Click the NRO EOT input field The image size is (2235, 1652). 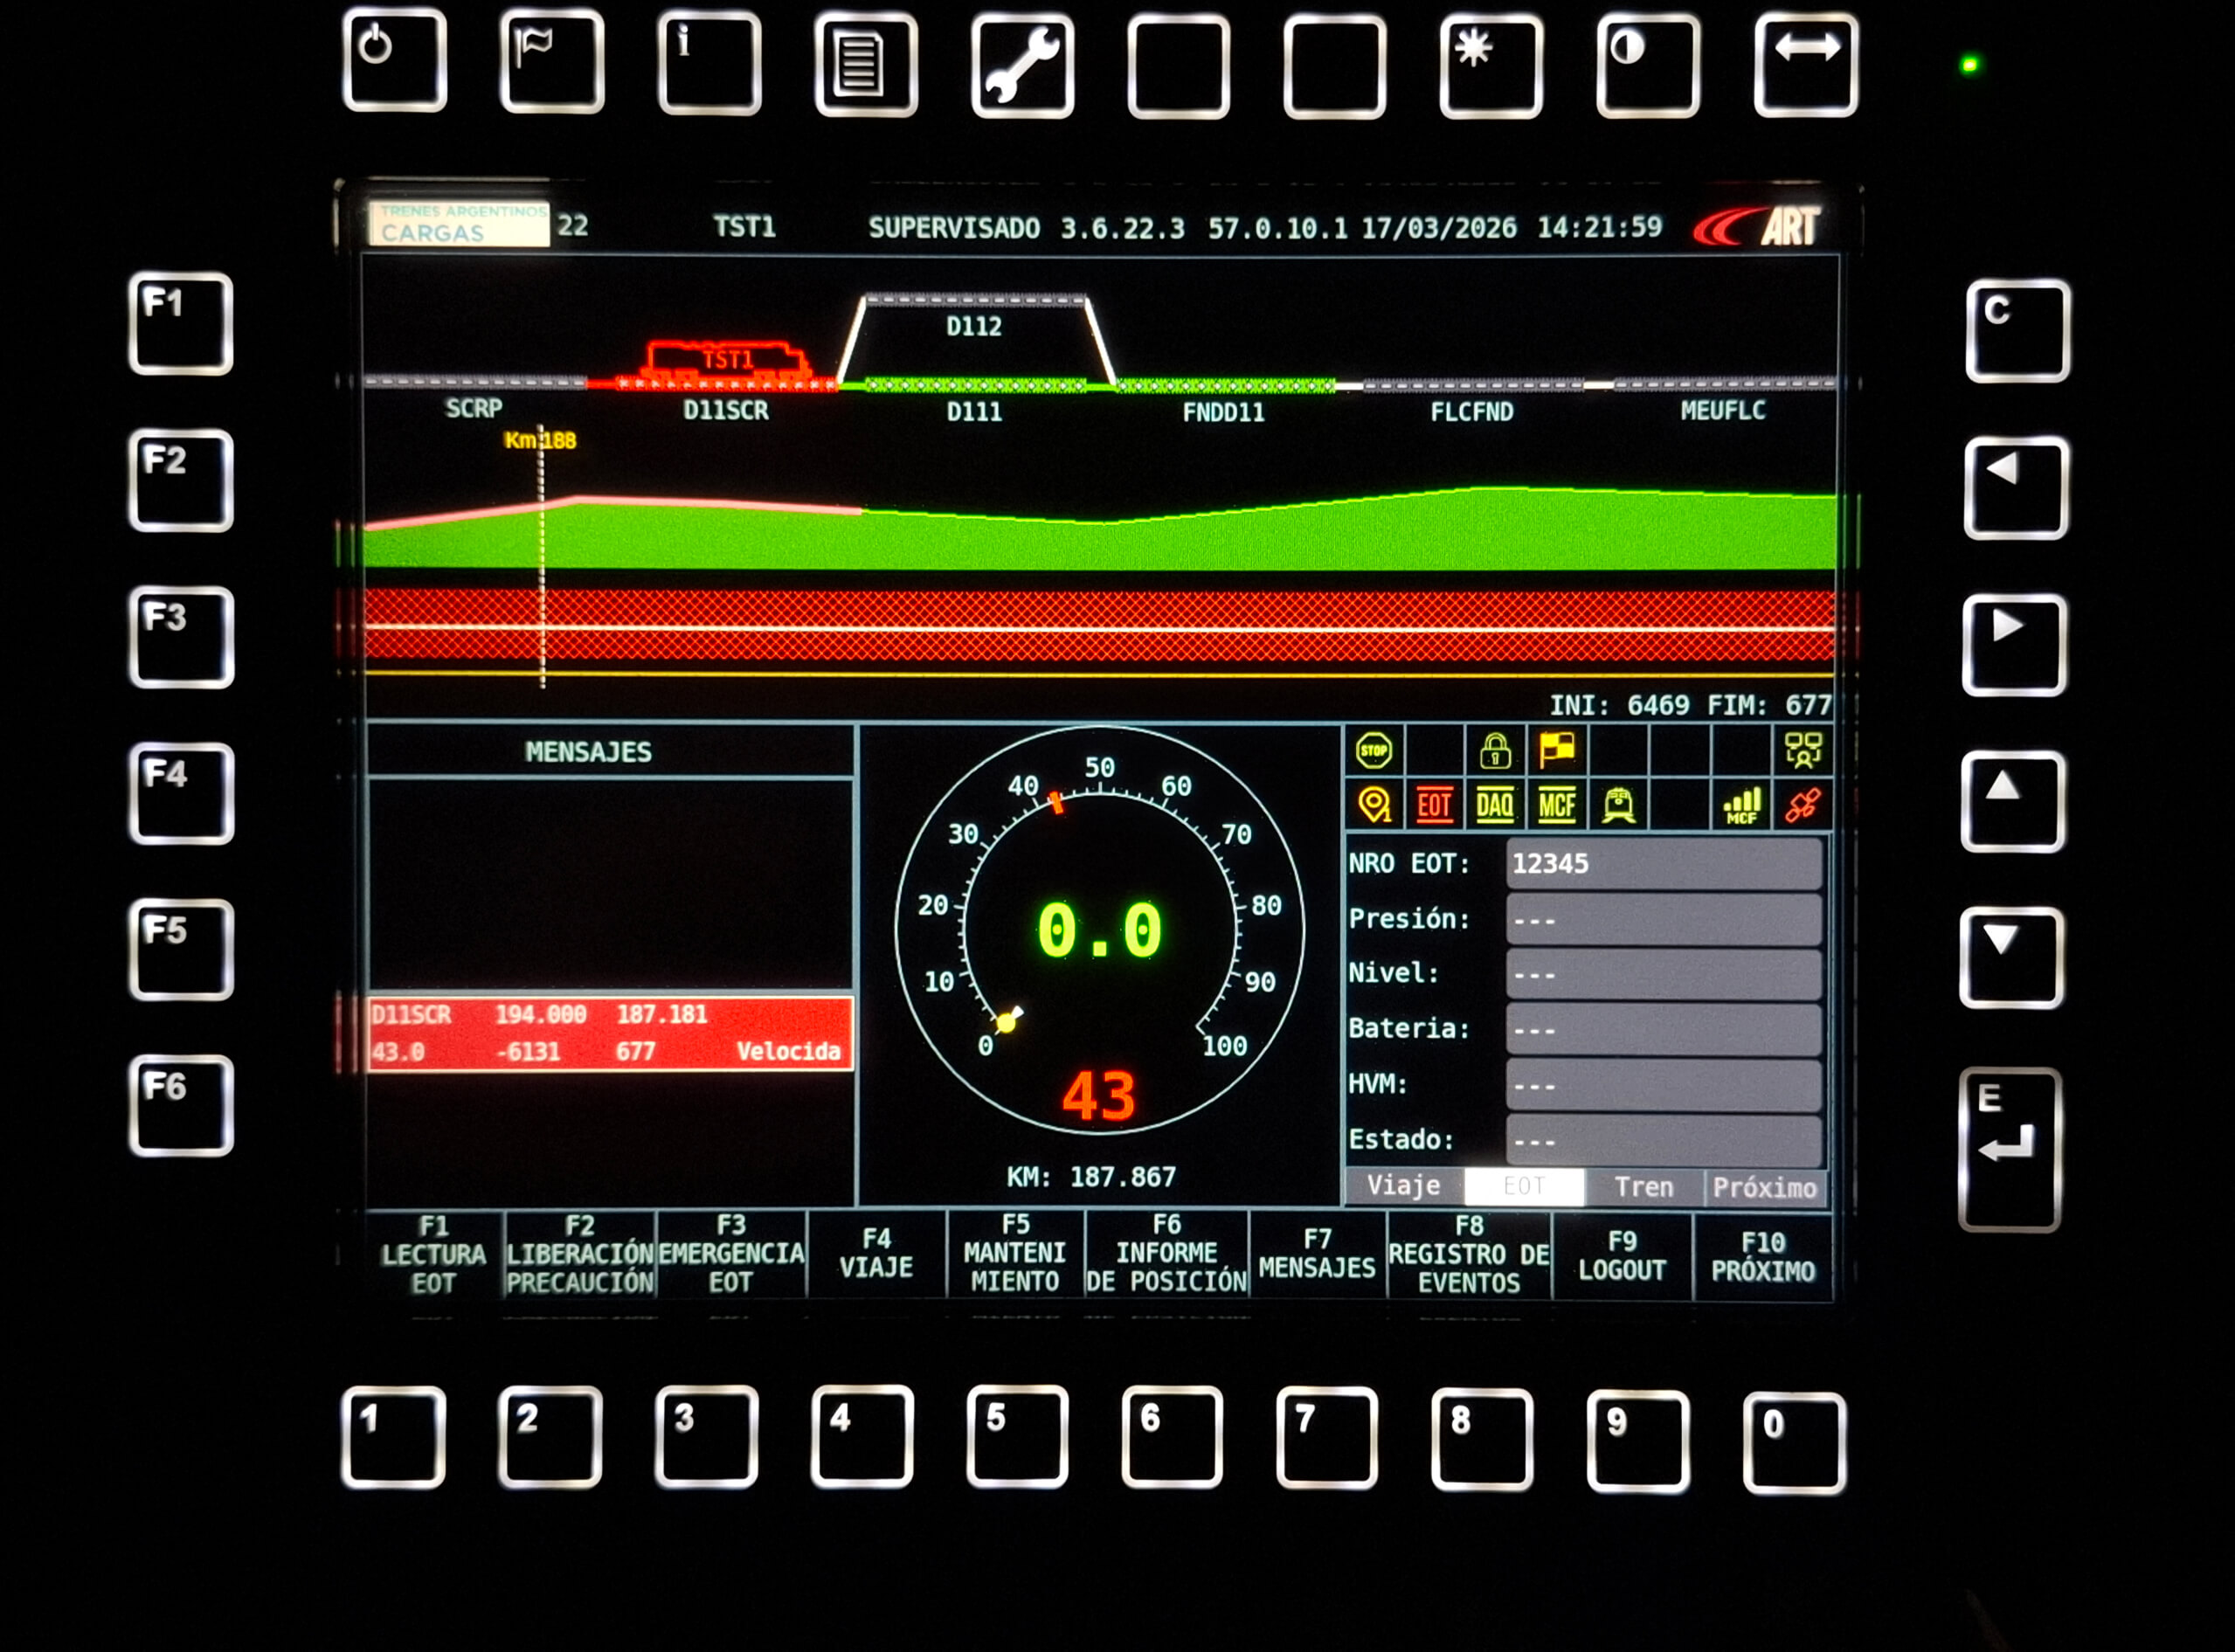1663,864
